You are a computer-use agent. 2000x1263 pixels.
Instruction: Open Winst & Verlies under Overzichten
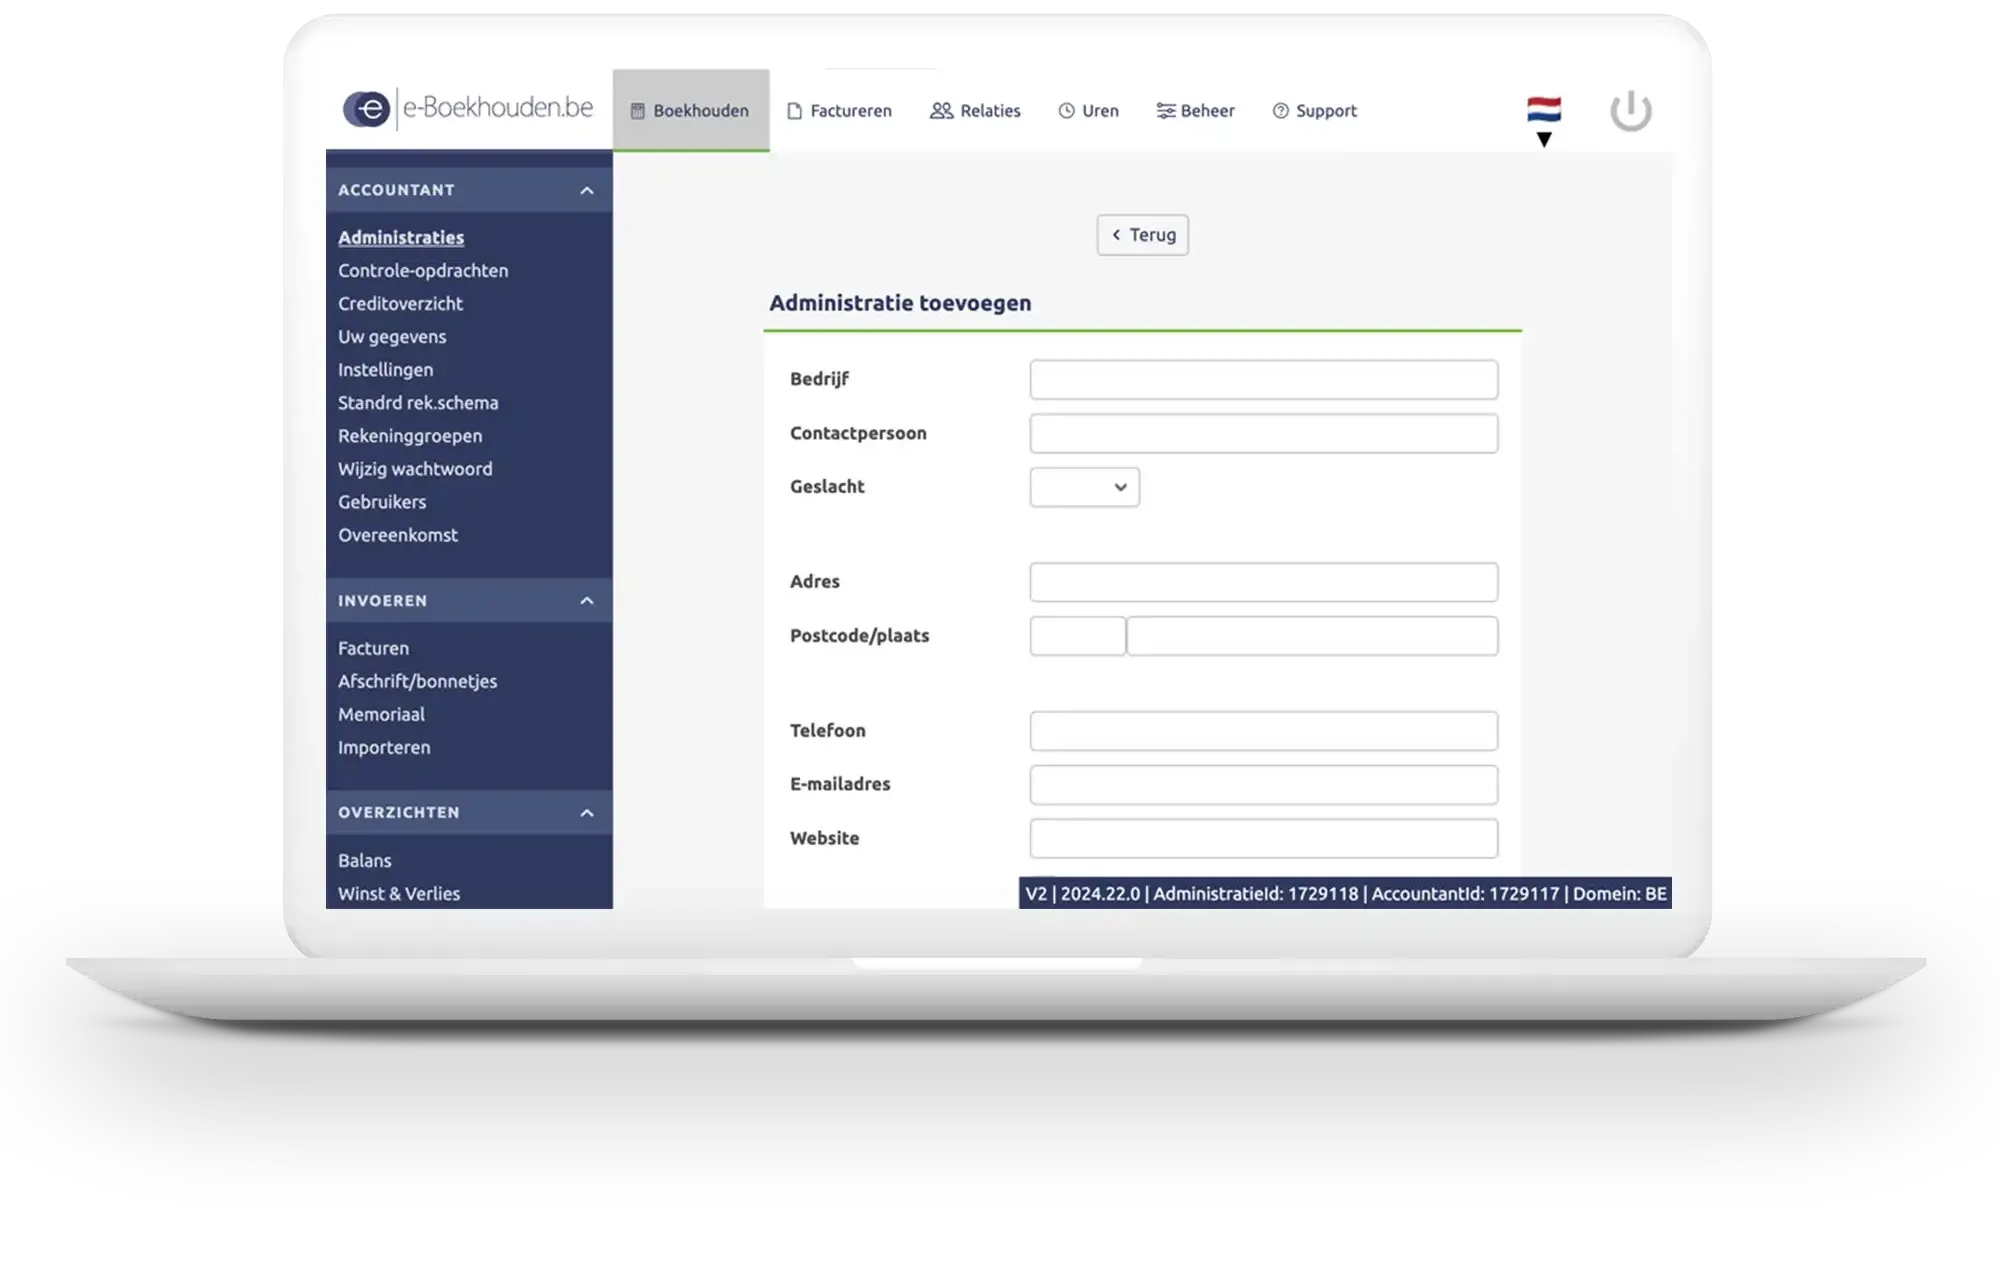pyautogui.click(x=399, y=893)
